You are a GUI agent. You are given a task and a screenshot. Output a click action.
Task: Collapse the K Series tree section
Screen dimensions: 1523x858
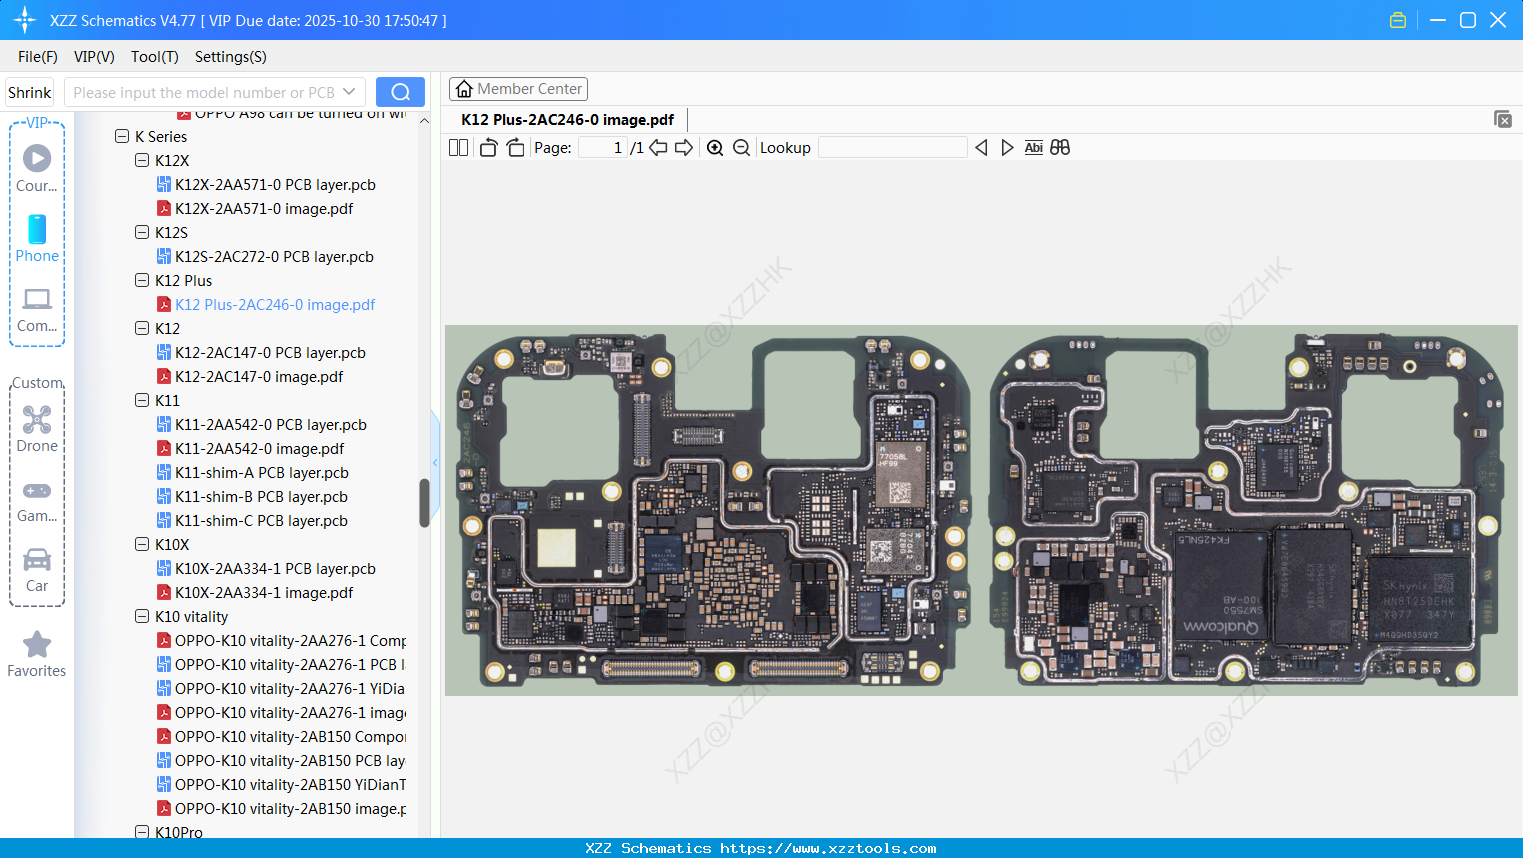tap(121, 136)
